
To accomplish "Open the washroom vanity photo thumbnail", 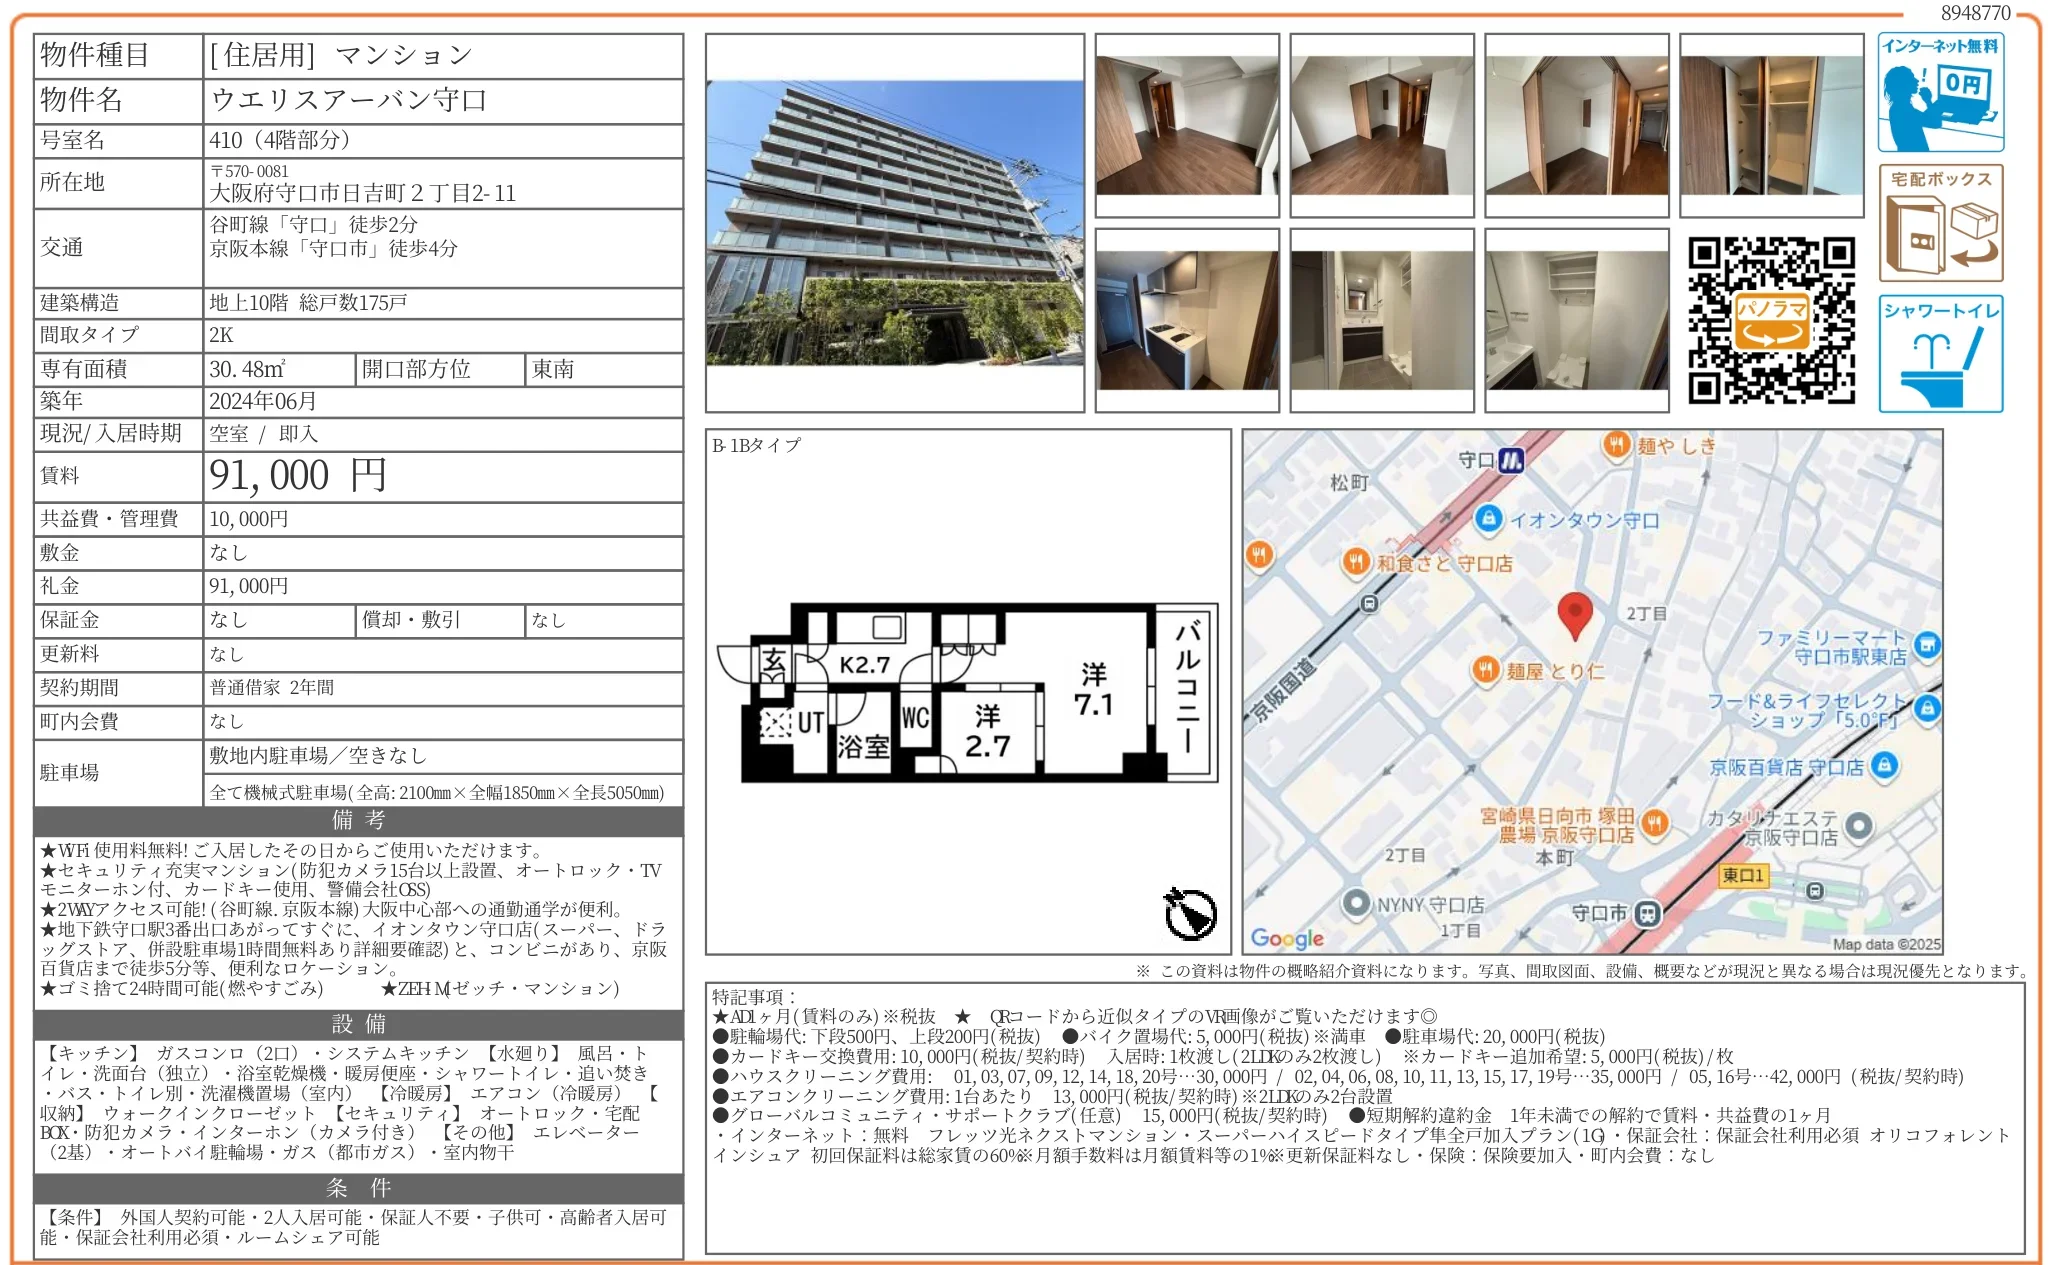I will tap(1381, 320).
